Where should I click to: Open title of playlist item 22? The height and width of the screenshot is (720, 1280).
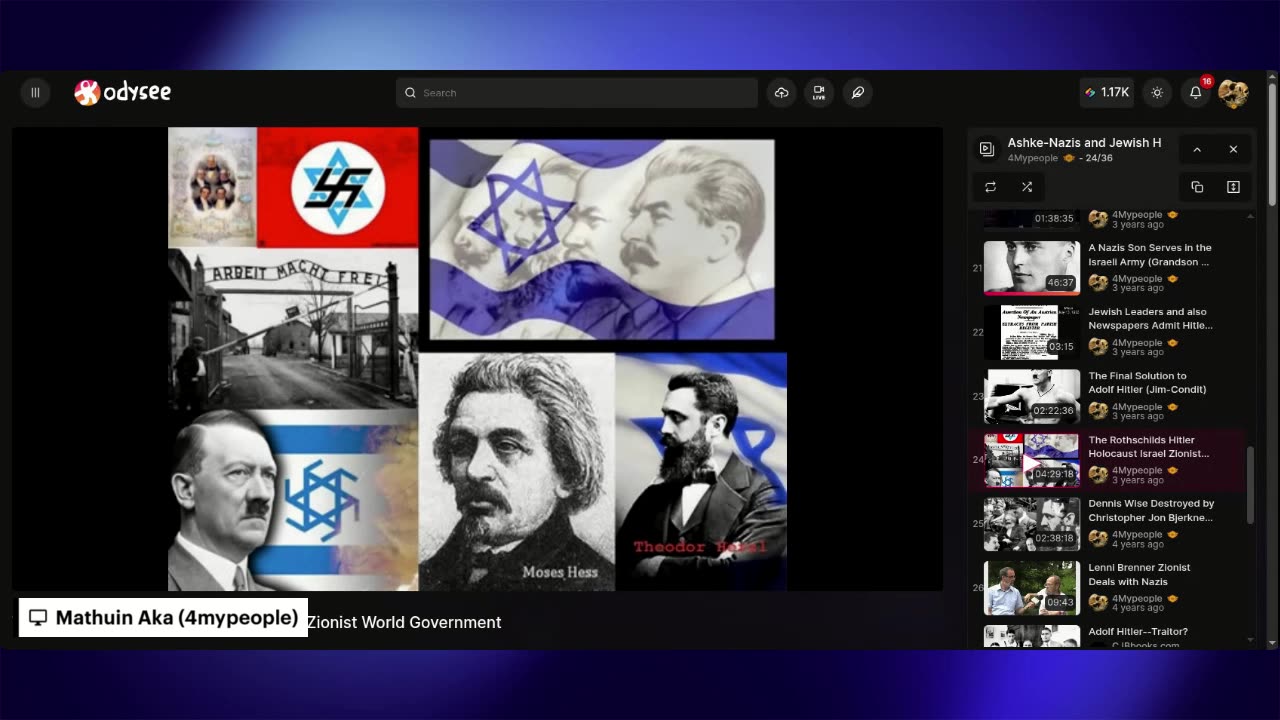coord(1150,318)
